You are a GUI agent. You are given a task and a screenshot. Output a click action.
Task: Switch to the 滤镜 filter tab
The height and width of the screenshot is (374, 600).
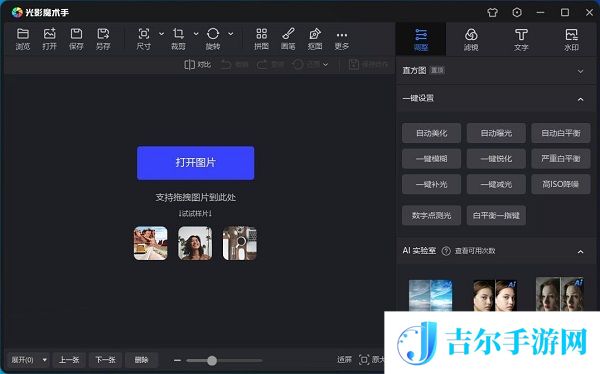471,39
